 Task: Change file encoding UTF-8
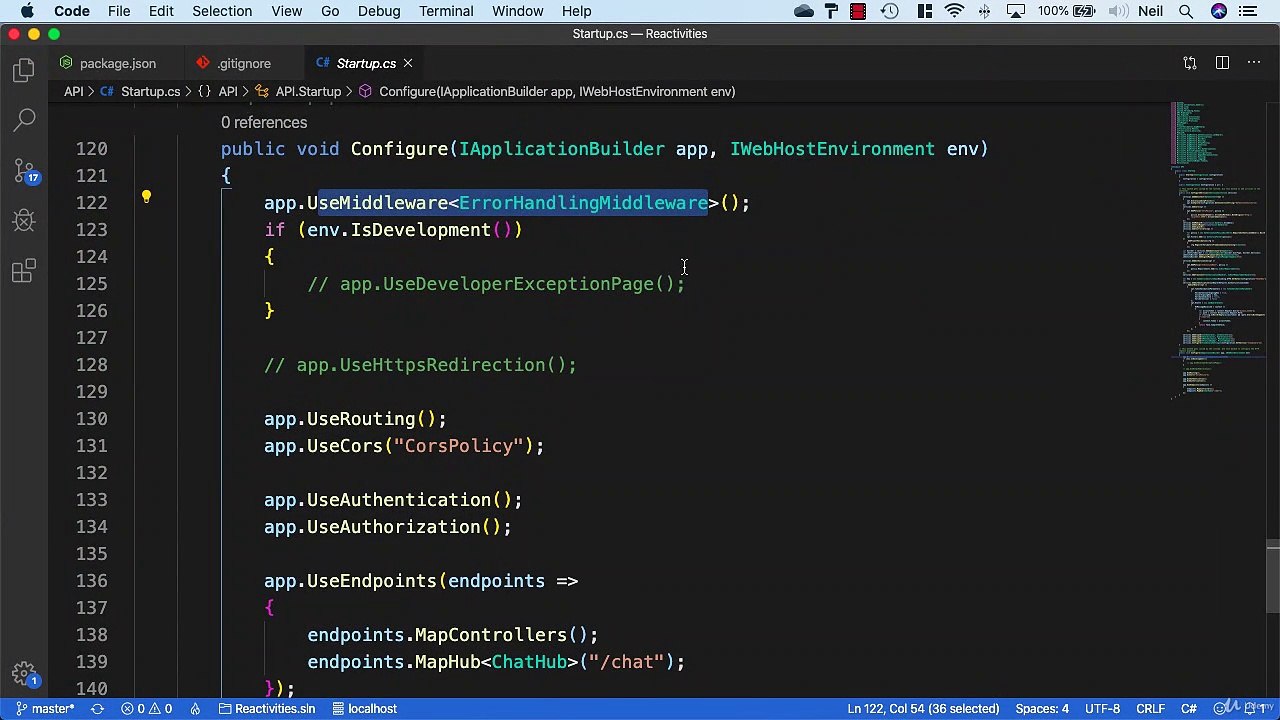[x=1102, y=708]
